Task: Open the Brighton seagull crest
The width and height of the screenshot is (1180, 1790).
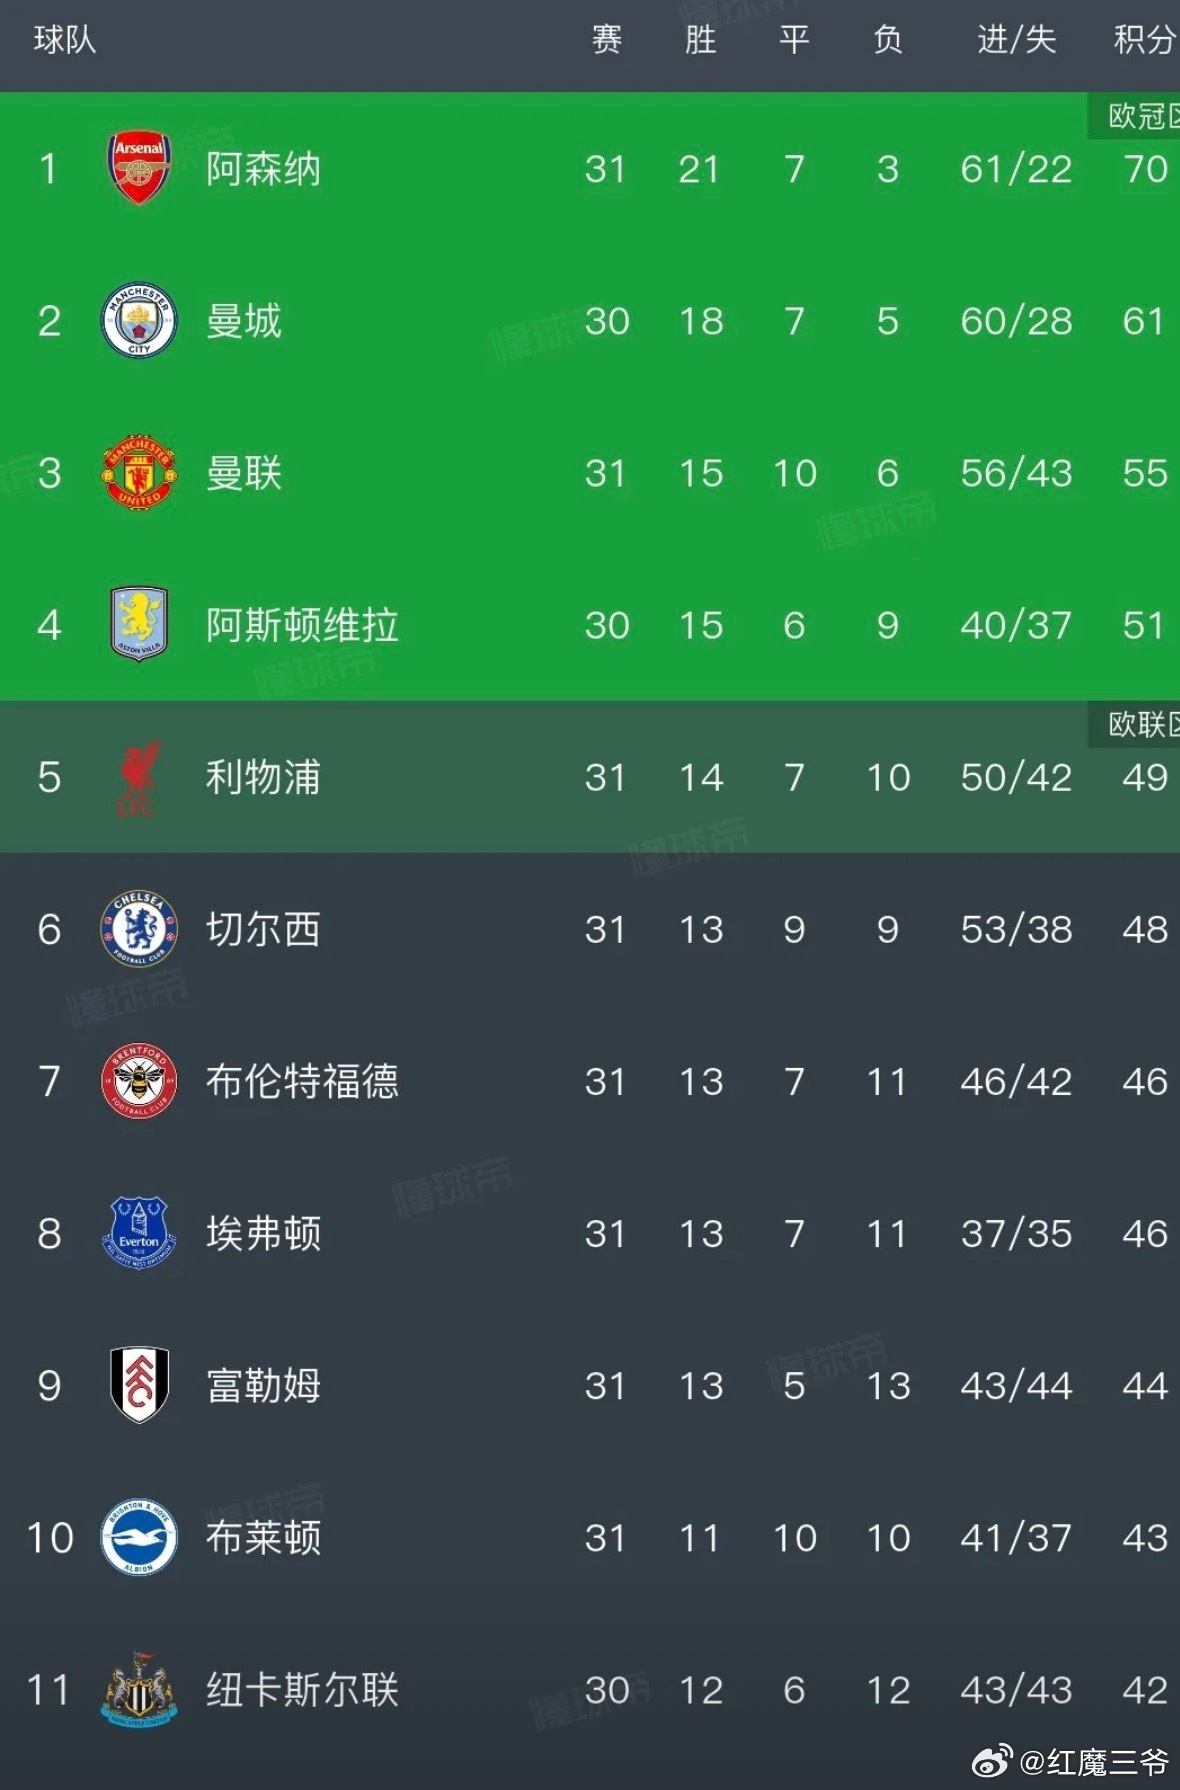Action: click(x=139, y=1537)
